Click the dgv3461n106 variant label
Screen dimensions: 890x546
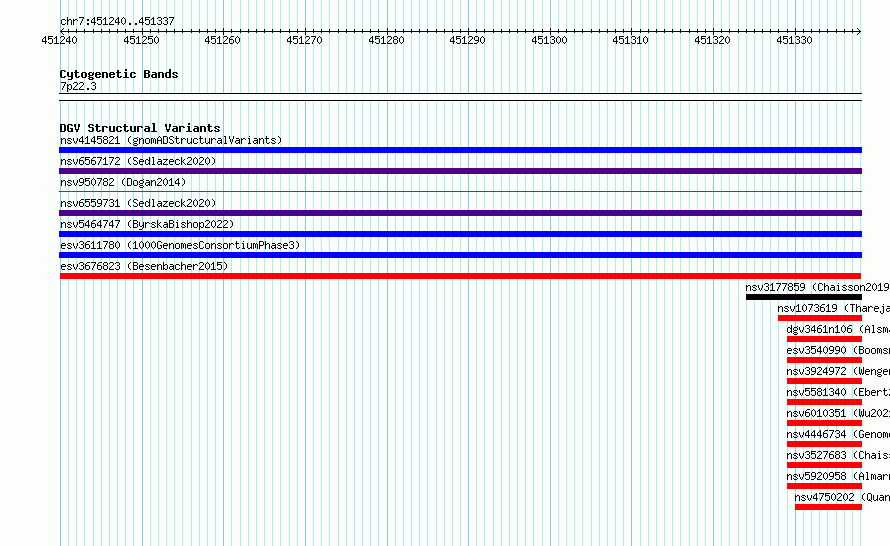pos(838,329)
